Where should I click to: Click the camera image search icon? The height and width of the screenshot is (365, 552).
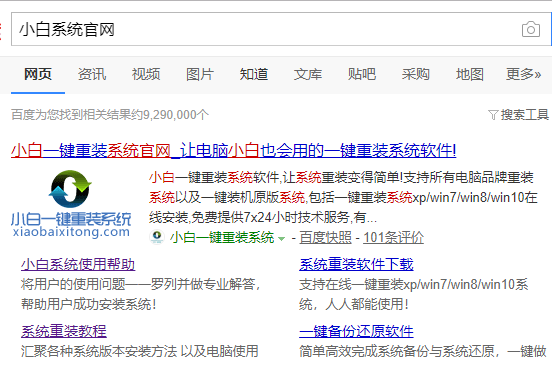click(x=531, y=29)
